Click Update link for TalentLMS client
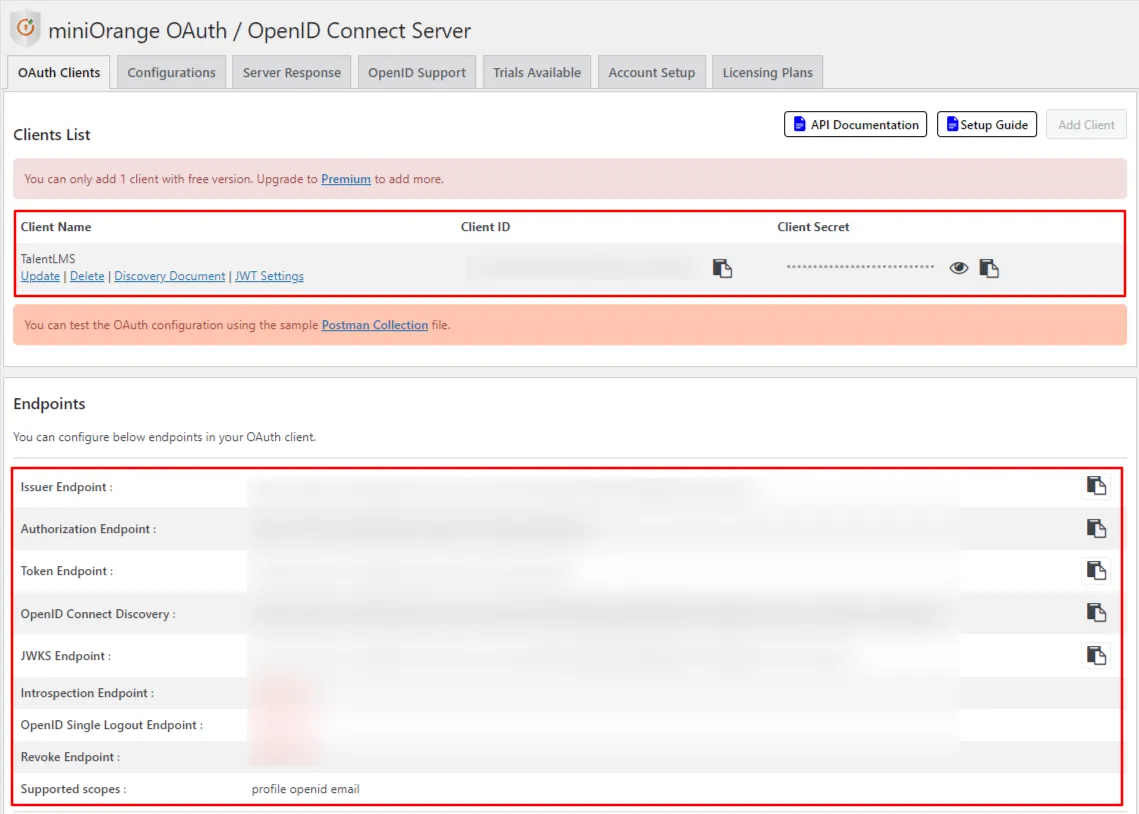The width and height of the screenshot is (1139, 814). [40, 276]
